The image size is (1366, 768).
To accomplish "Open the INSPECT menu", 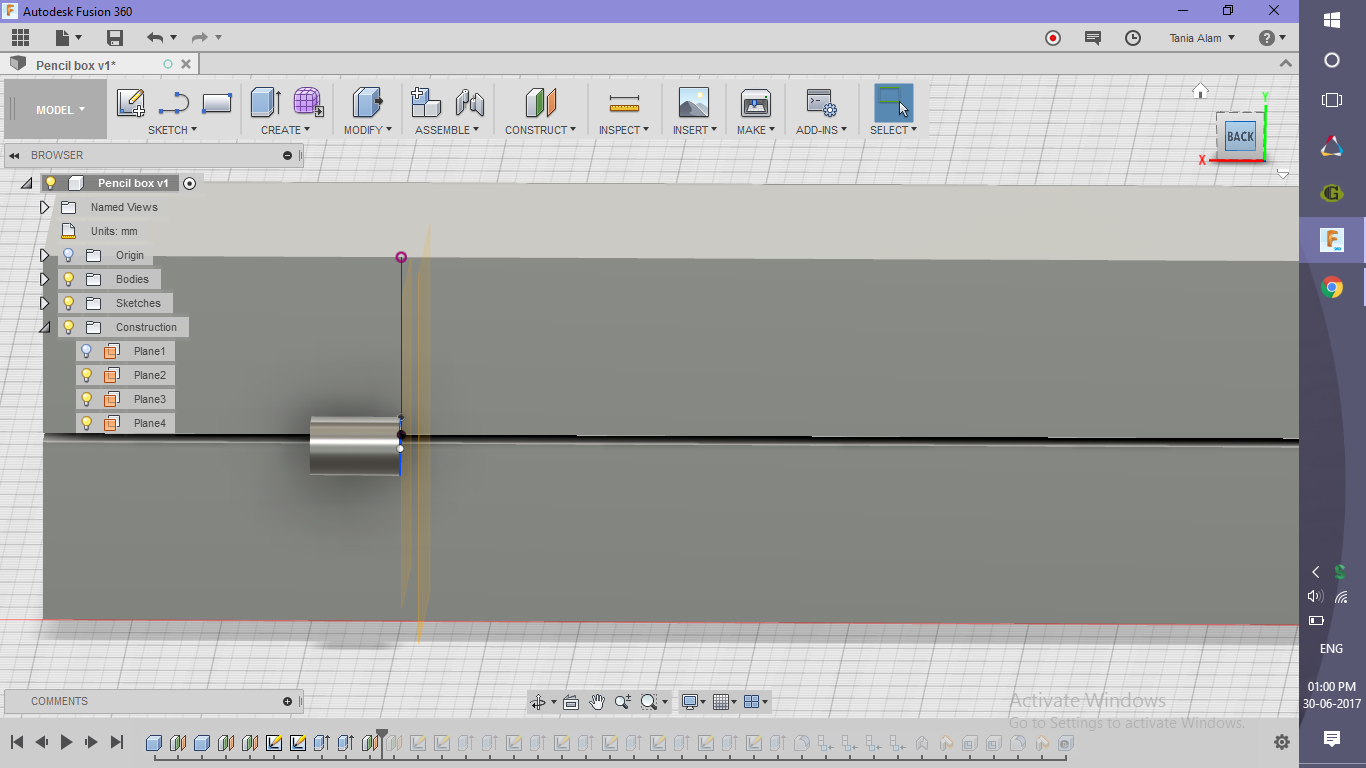I will coord(624,130).
